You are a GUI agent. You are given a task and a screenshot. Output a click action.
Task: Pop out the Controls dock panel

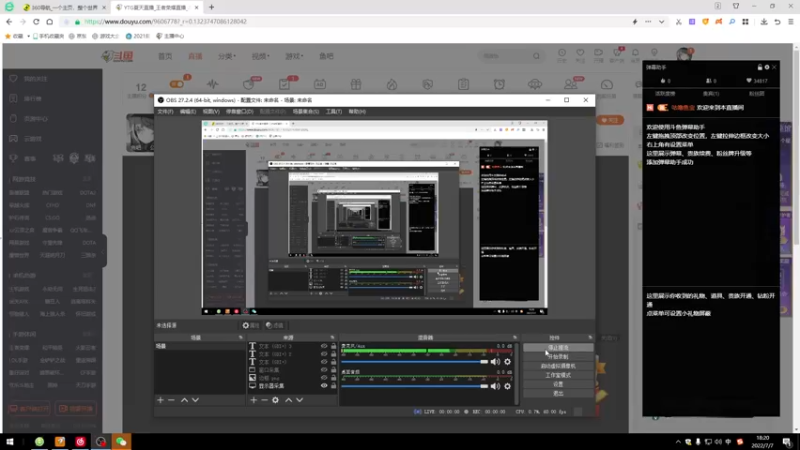(590, 338)
